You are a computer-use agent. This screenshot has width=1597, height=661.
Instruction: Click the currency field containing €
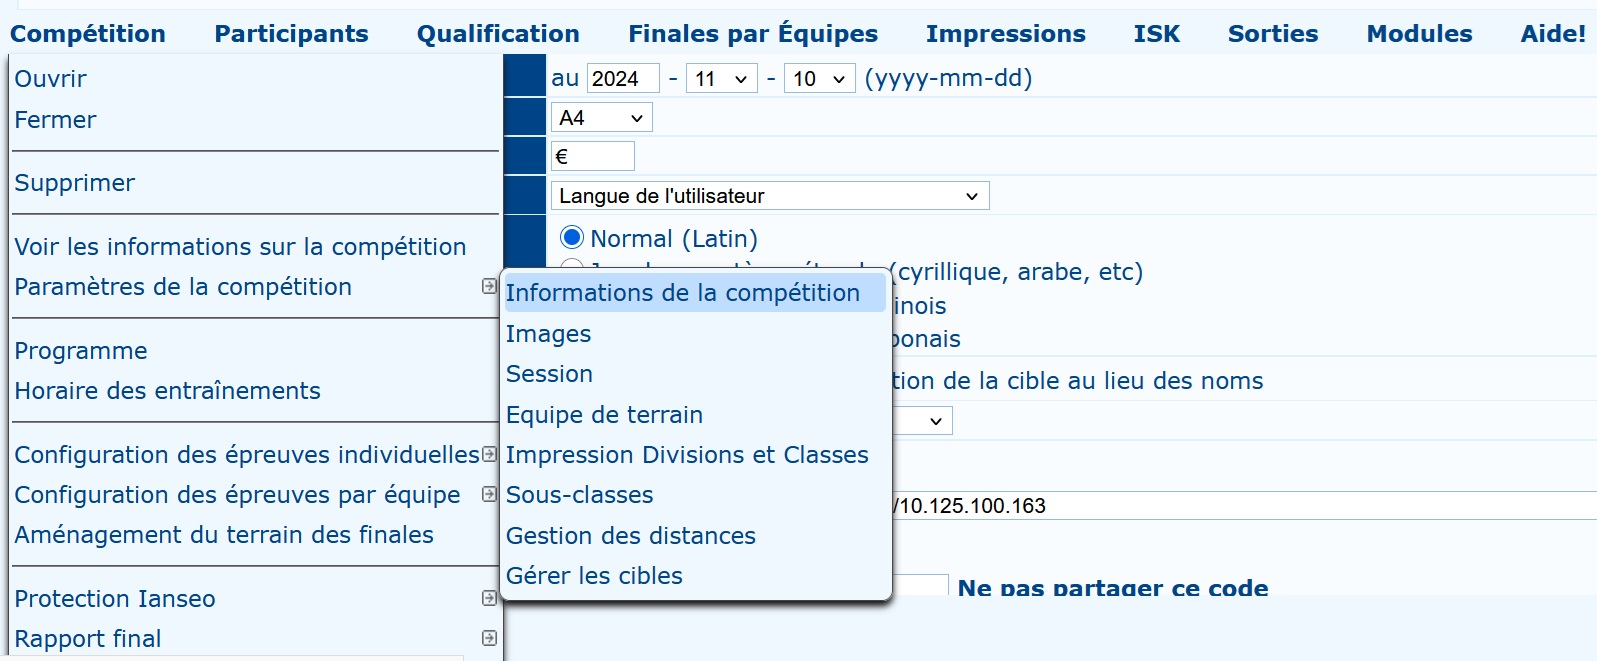(593, 156)
